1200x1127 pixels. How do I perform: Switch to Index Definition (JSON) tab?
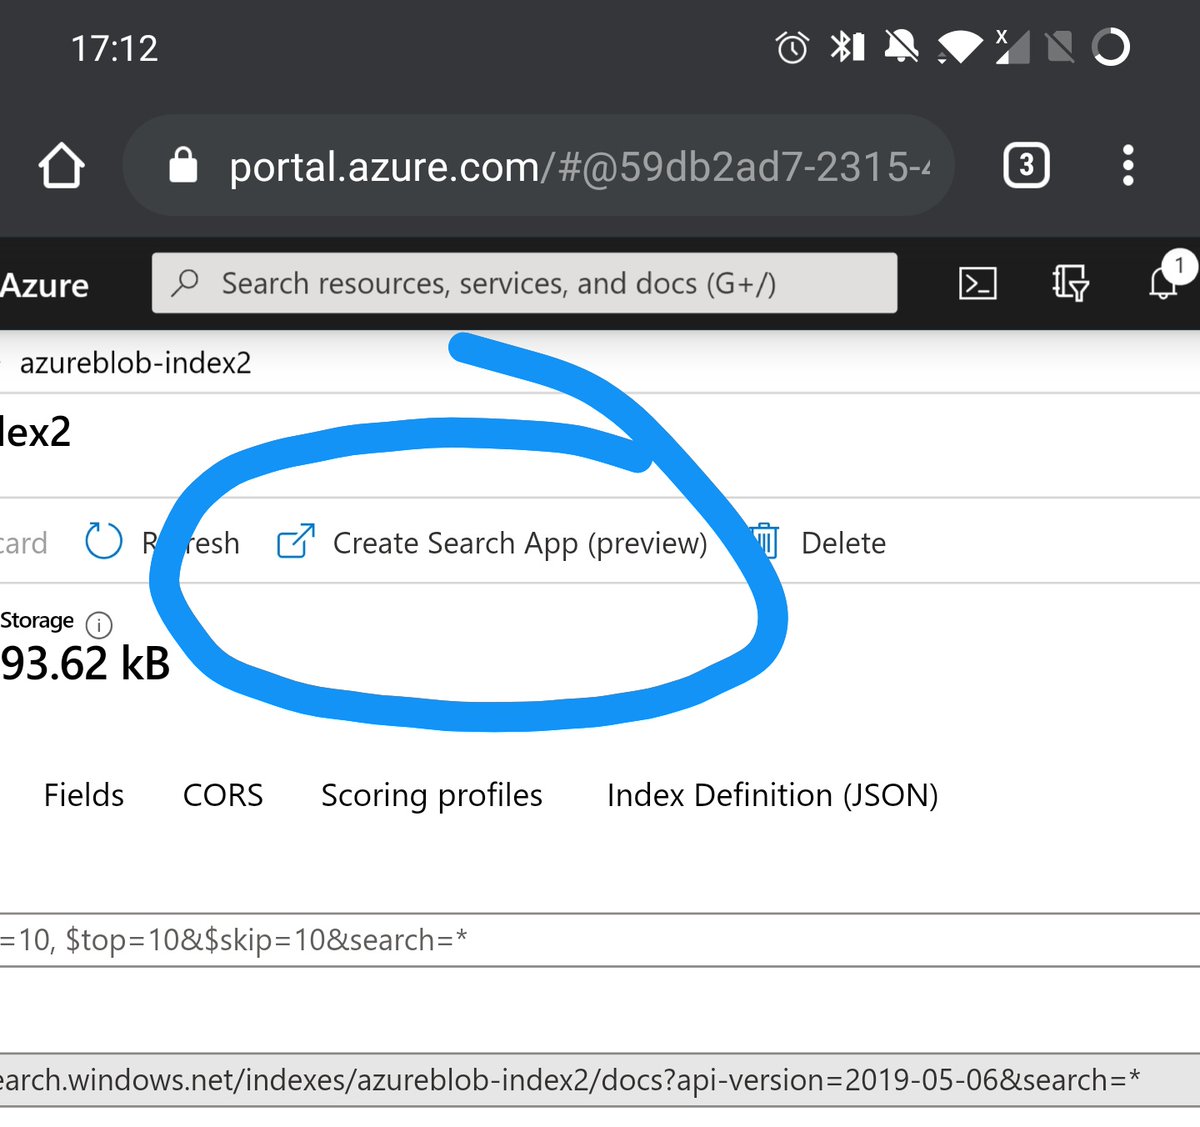773,795
